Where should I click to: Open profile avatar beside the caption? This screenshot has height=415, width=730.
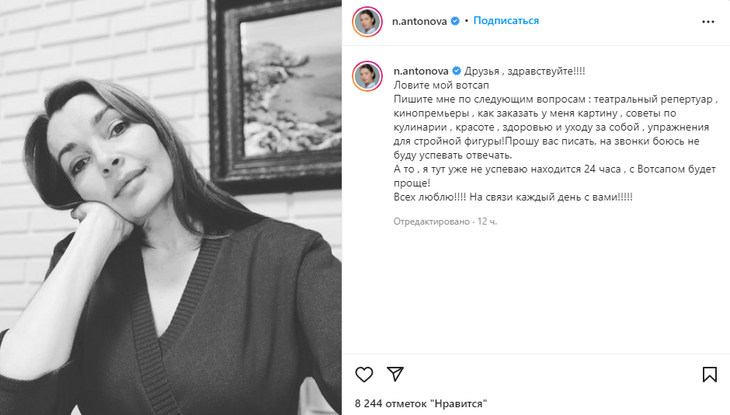(x=367, y=76)
